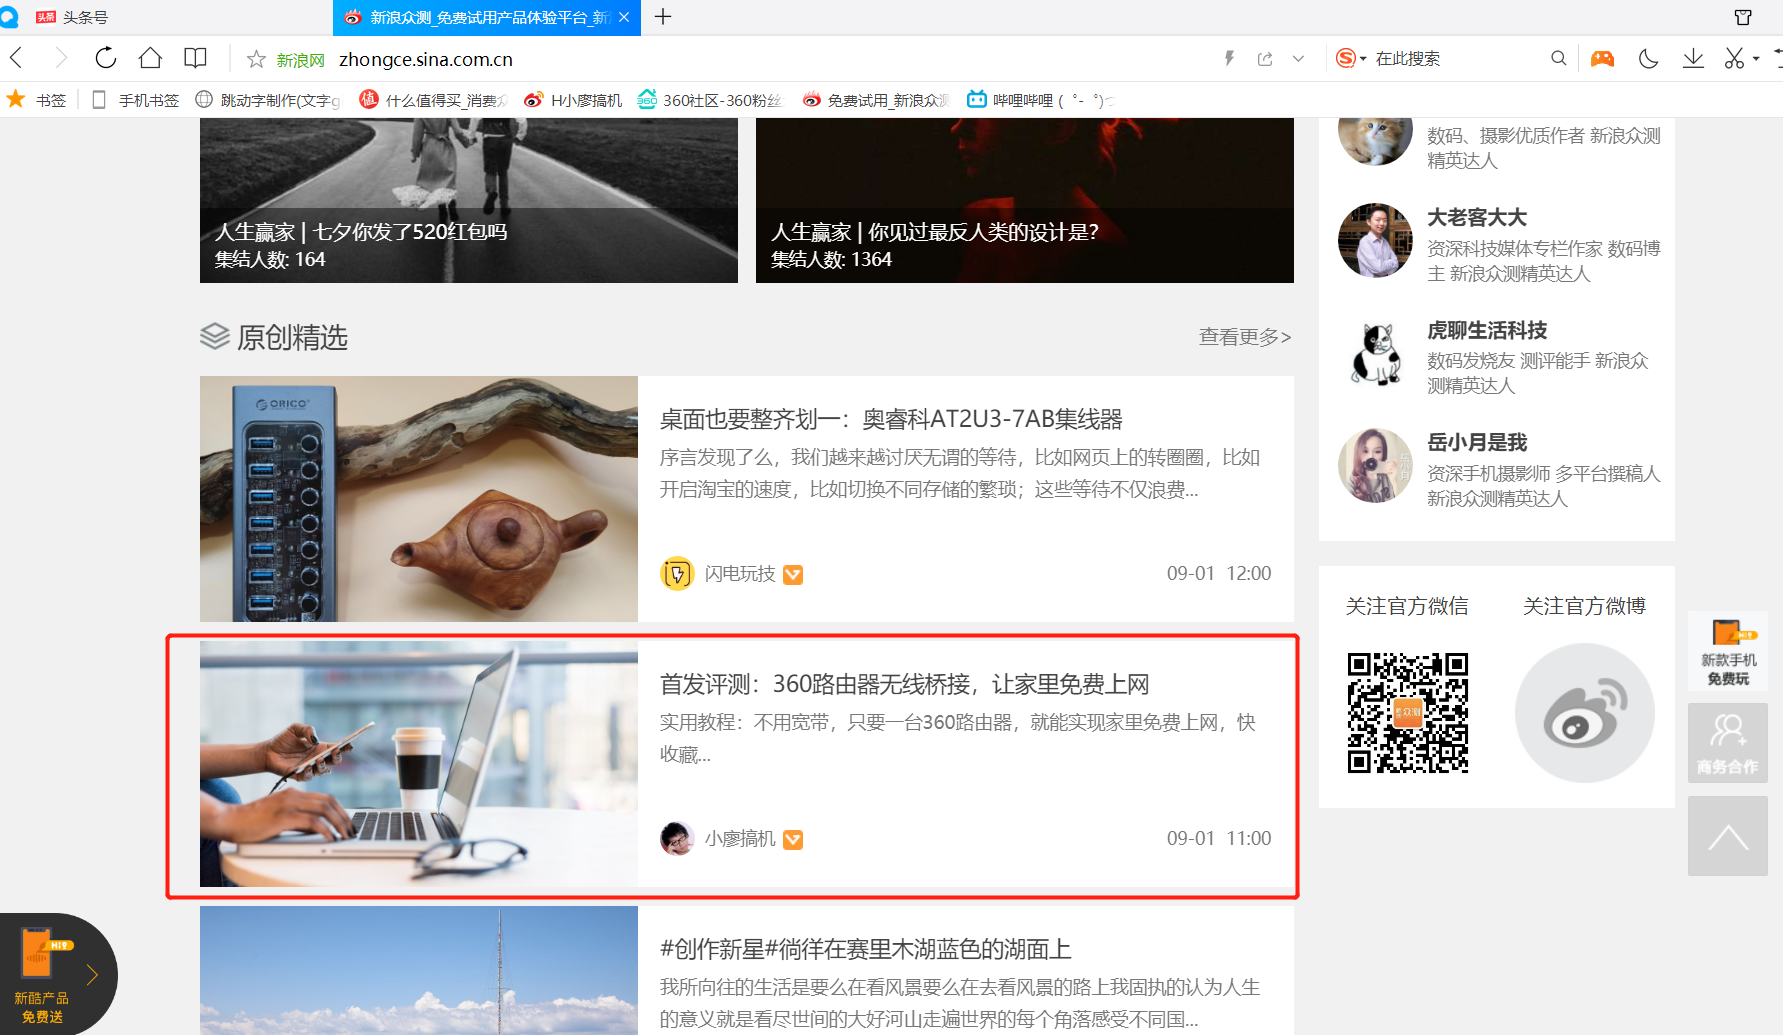Click the back-to-top arrow button
The width and height of the screenshot is (1783, 1035).
1728,836
